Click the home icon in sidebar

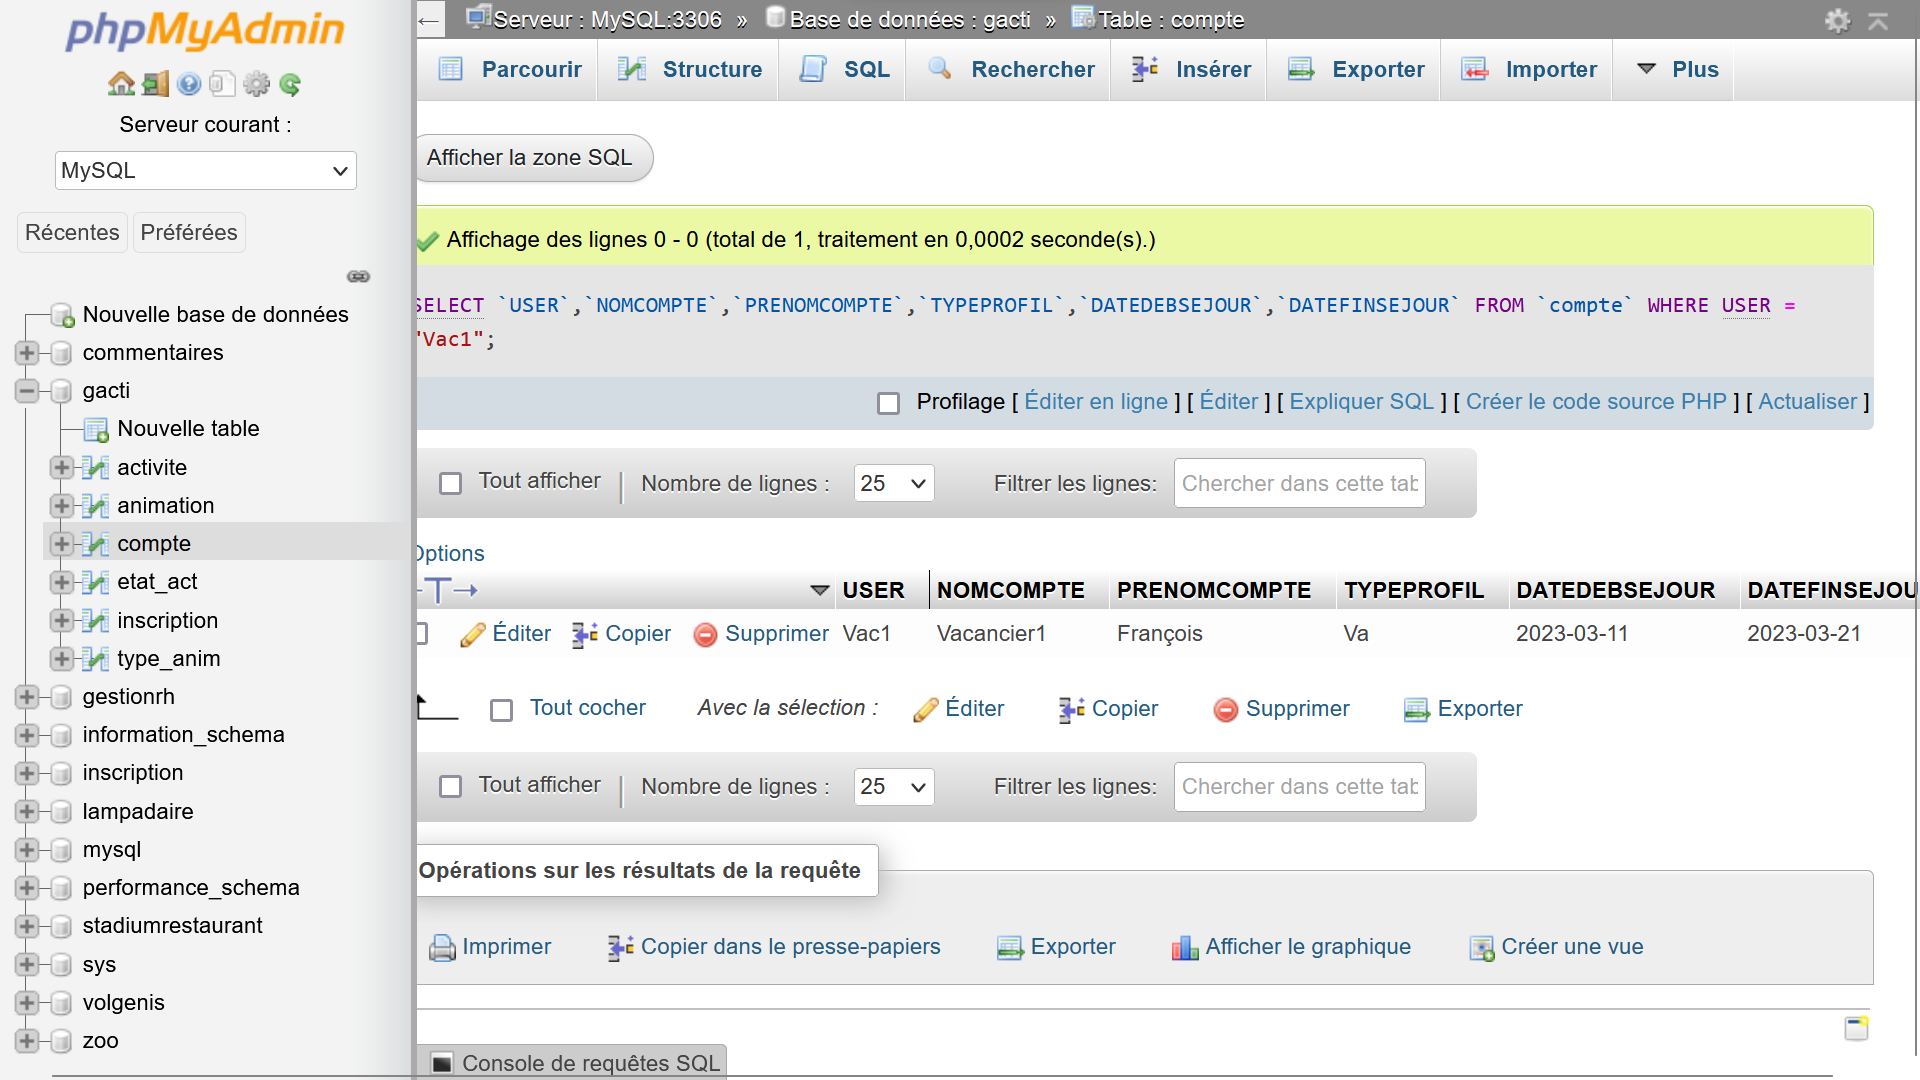121,84
